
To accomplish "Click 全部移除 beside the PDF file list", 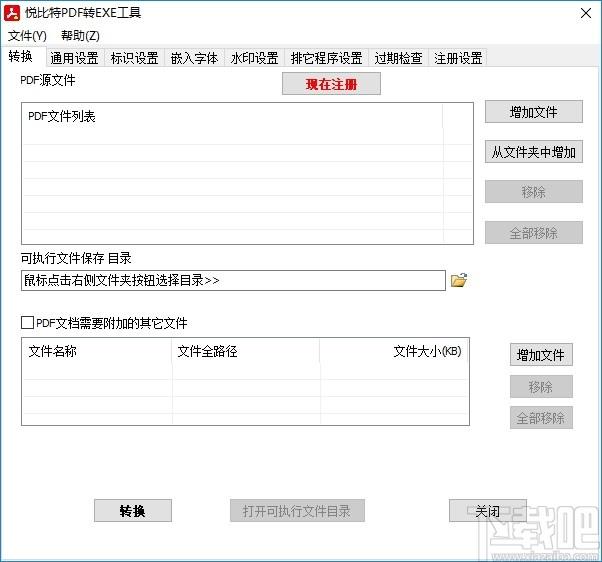I will click(x=534, y=232).
